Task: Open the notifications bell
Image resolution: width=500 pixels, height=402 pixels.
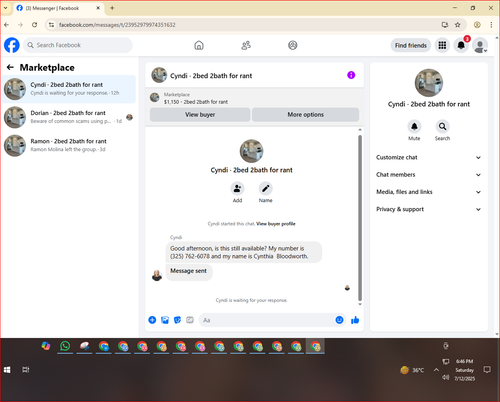Action: (x=461, y=45)
